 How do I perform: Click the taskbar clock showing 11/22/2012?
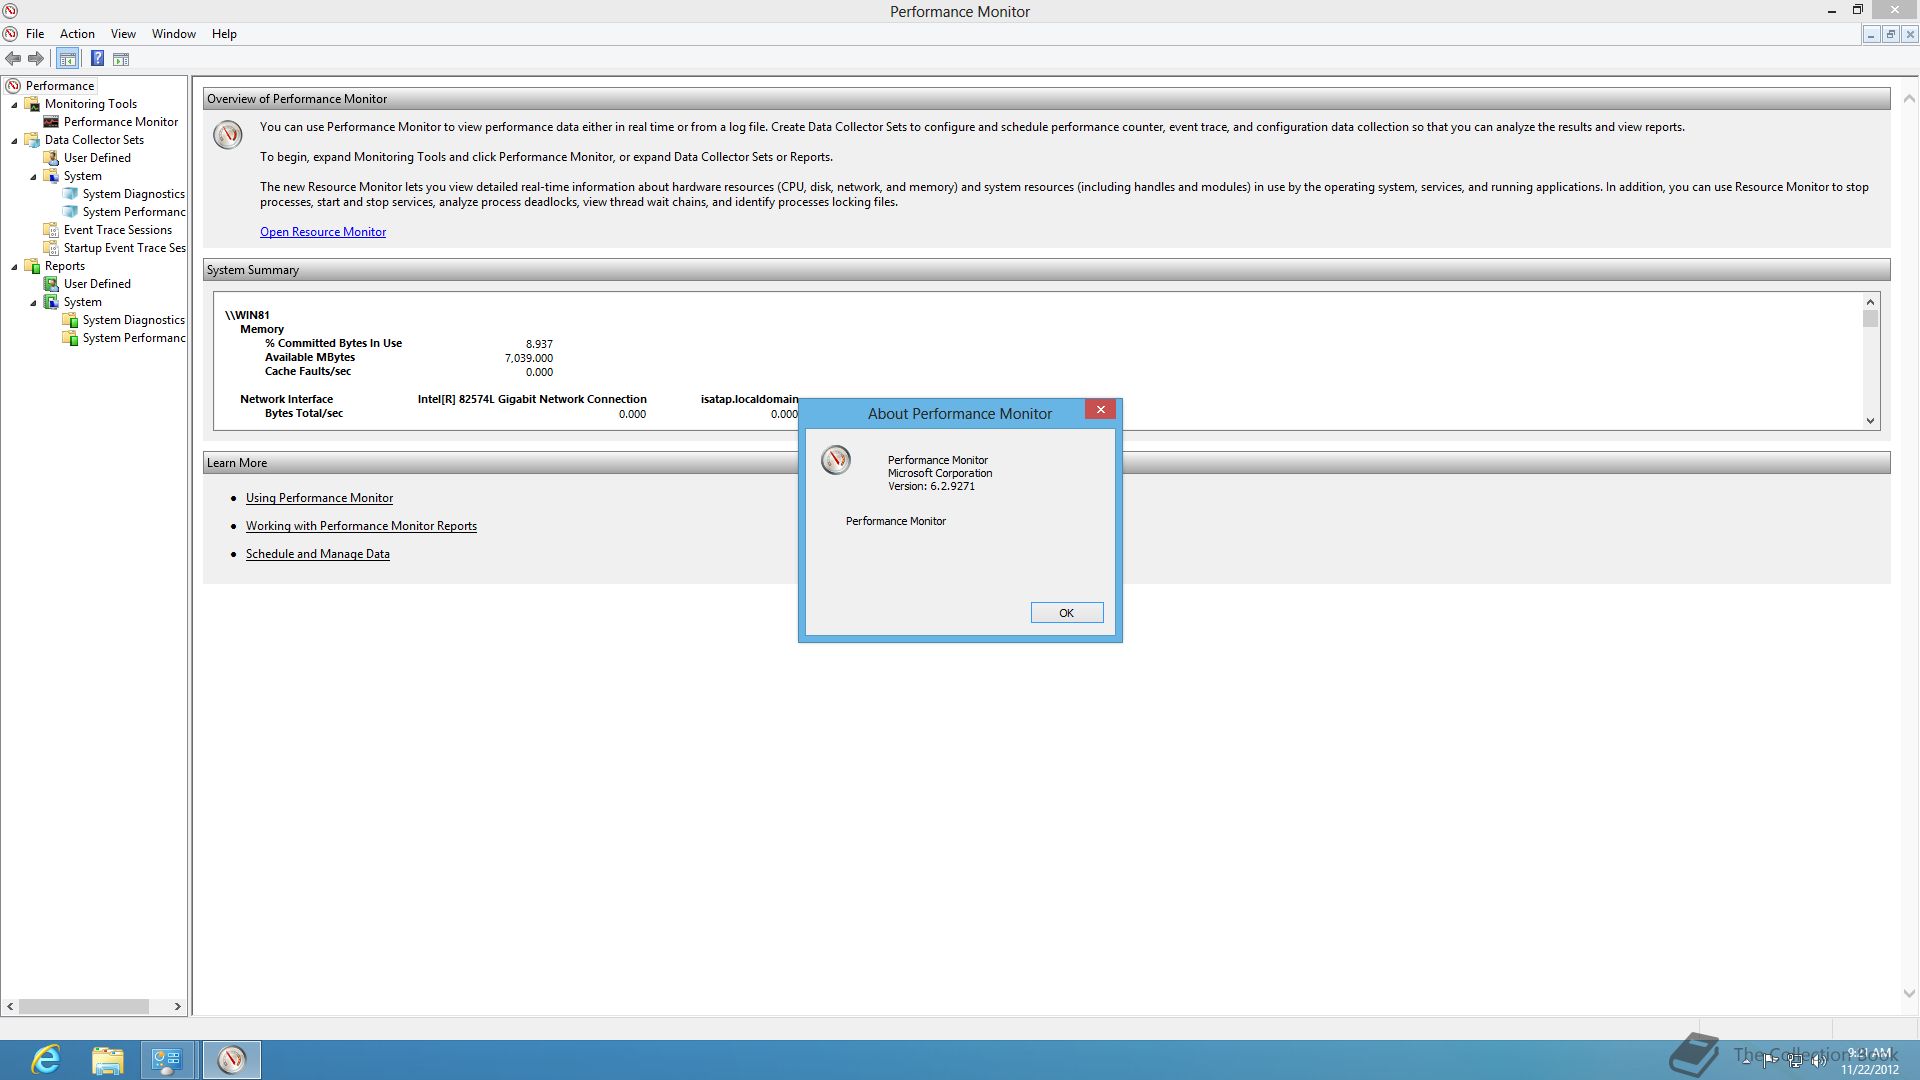click(1870, 1061)
